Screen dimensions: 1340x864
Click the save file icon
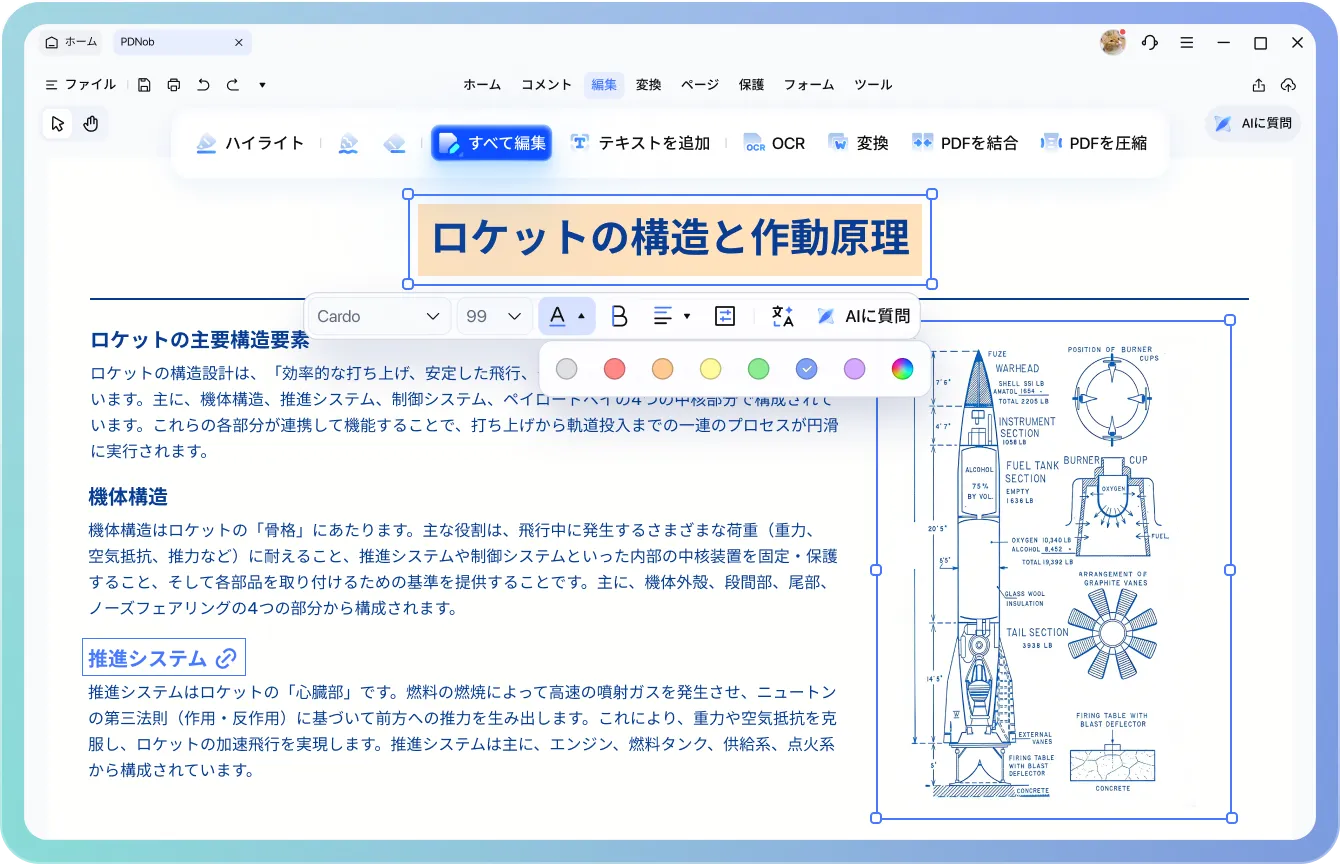click(144, 85)
